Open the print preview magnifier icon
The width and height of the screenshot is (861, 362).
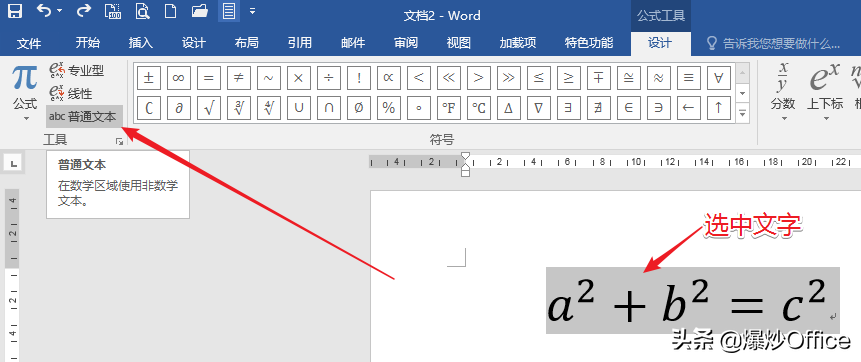pos(143,11)
